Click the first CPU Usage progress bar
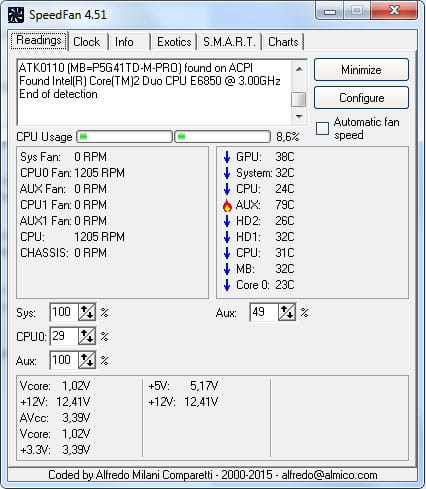The width and height of the screenshot is (426, 489). click(124, 137)
